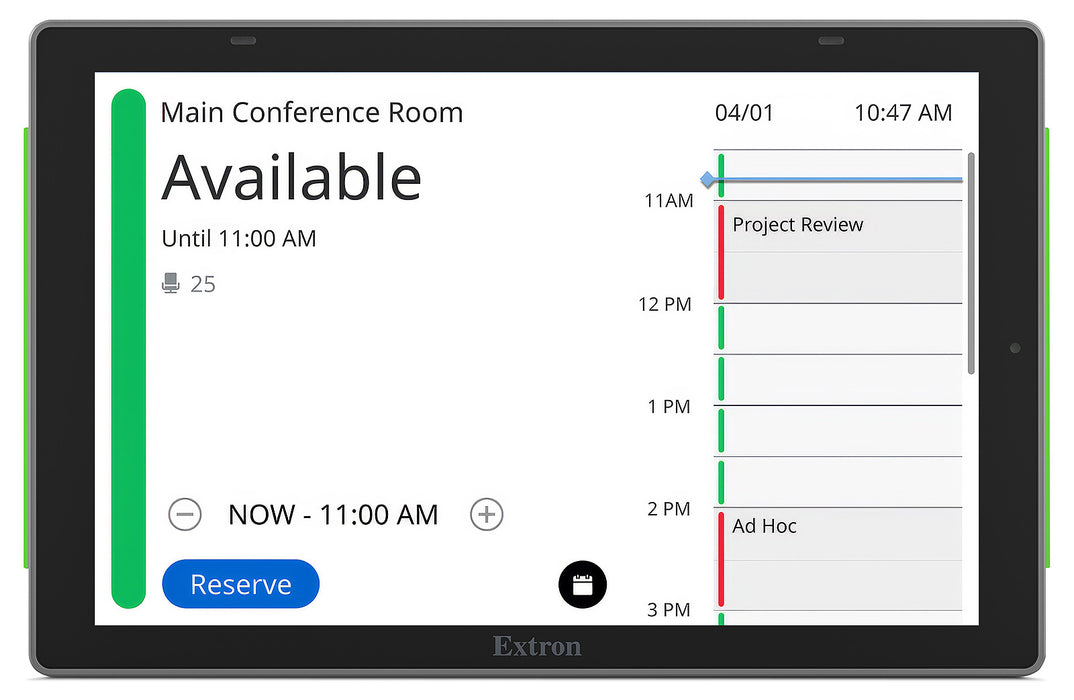Choose the free 1:30 PM time slot

click(x=838, y=482)
